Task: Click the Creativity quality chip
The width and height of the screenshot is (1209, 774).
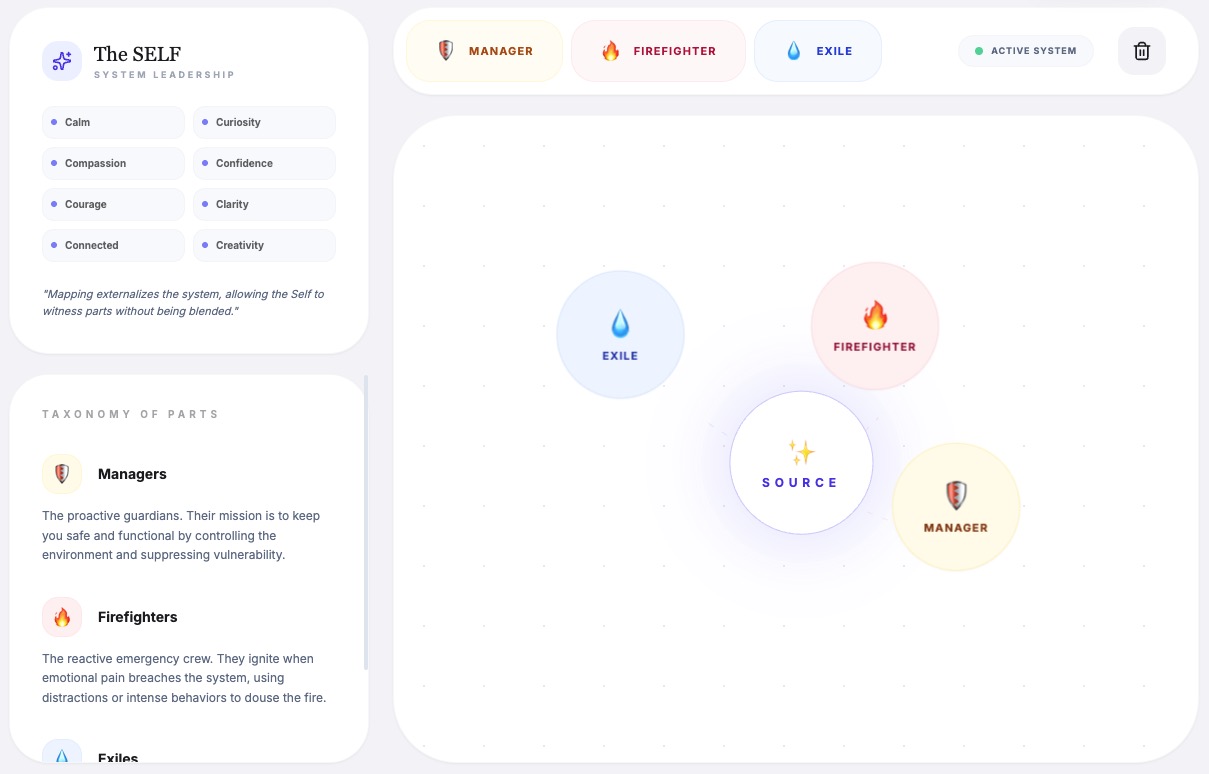Action: pos(264,245)
